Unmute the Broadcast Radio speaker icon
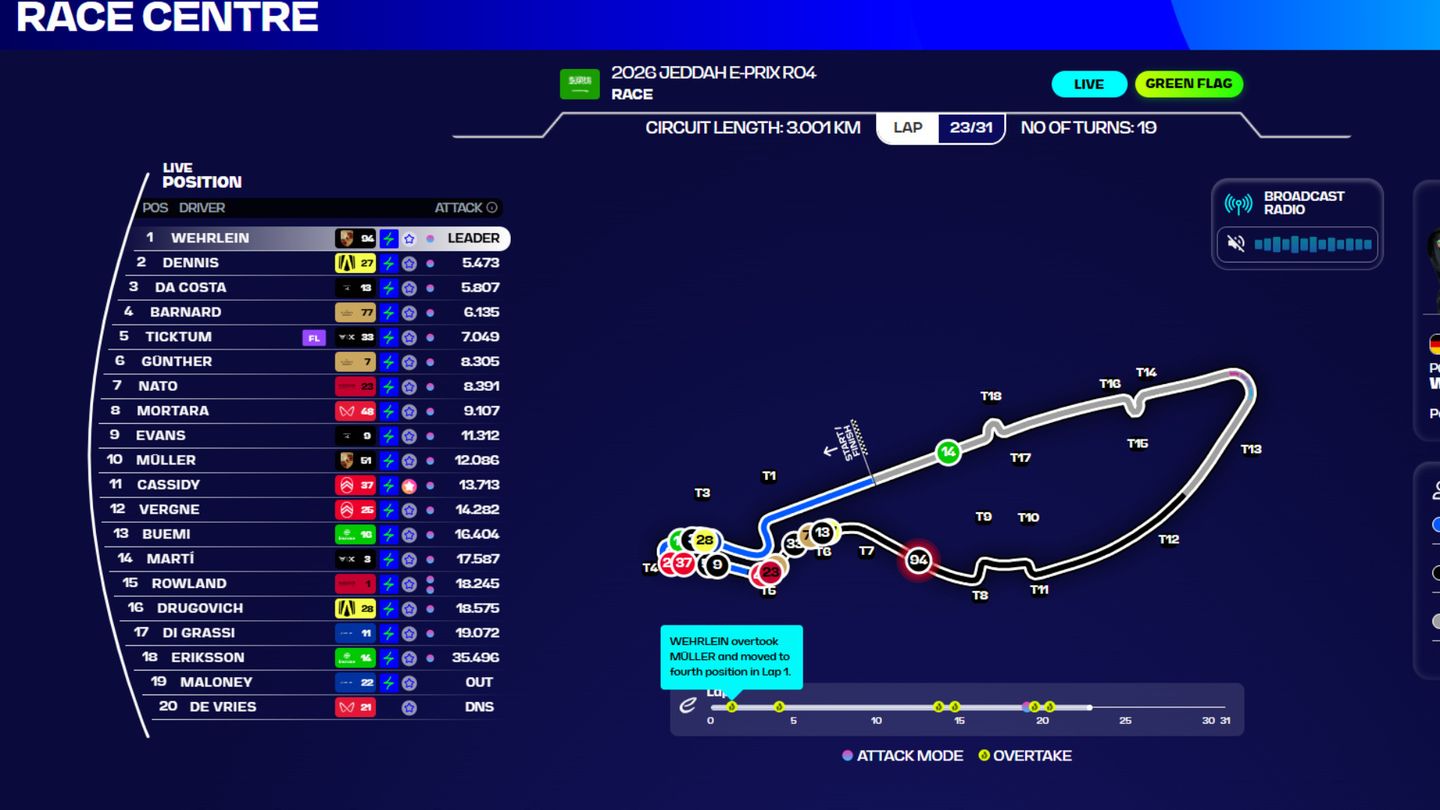The height and width of the screenshot is (810, 1440). 1236,244
